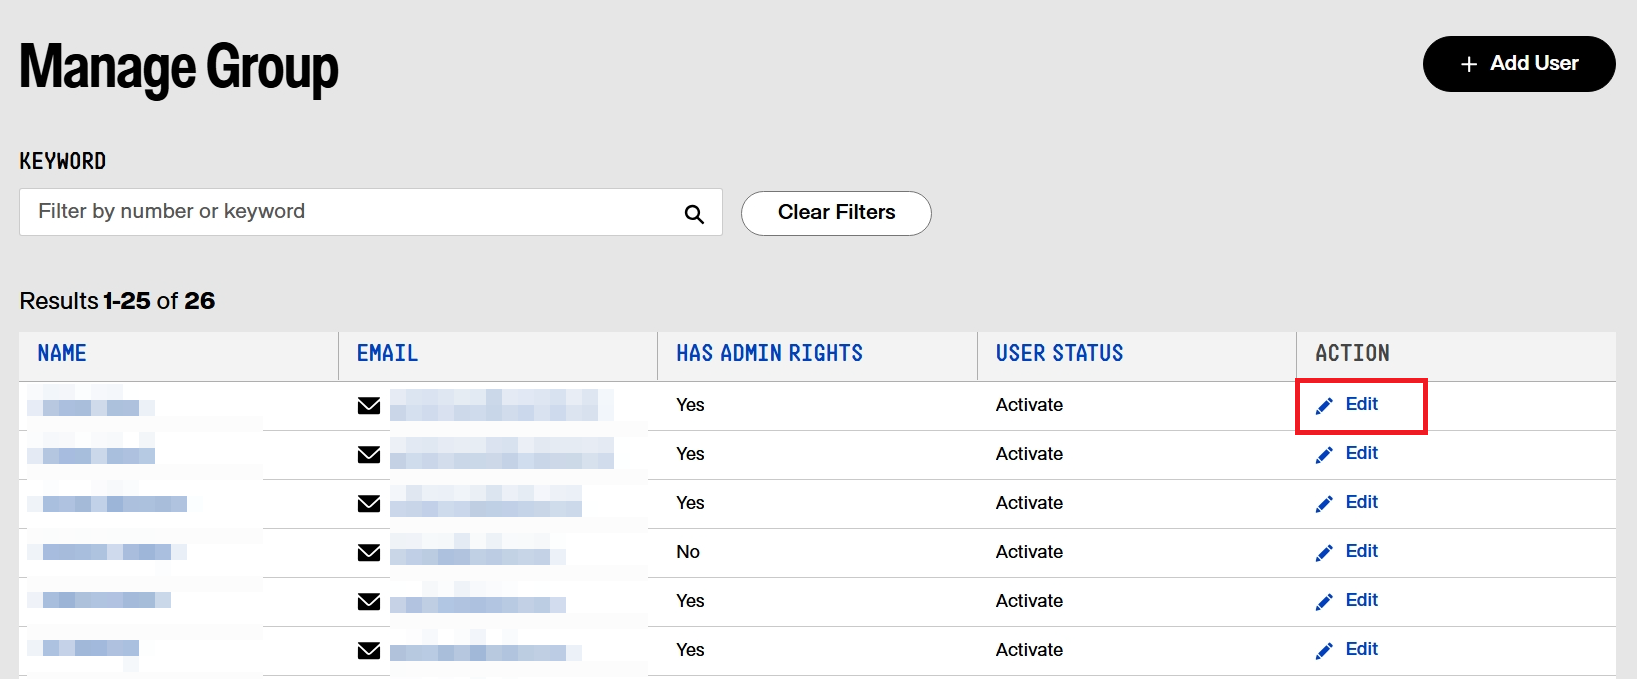Edit the first user in the table

pos(1347,405)
